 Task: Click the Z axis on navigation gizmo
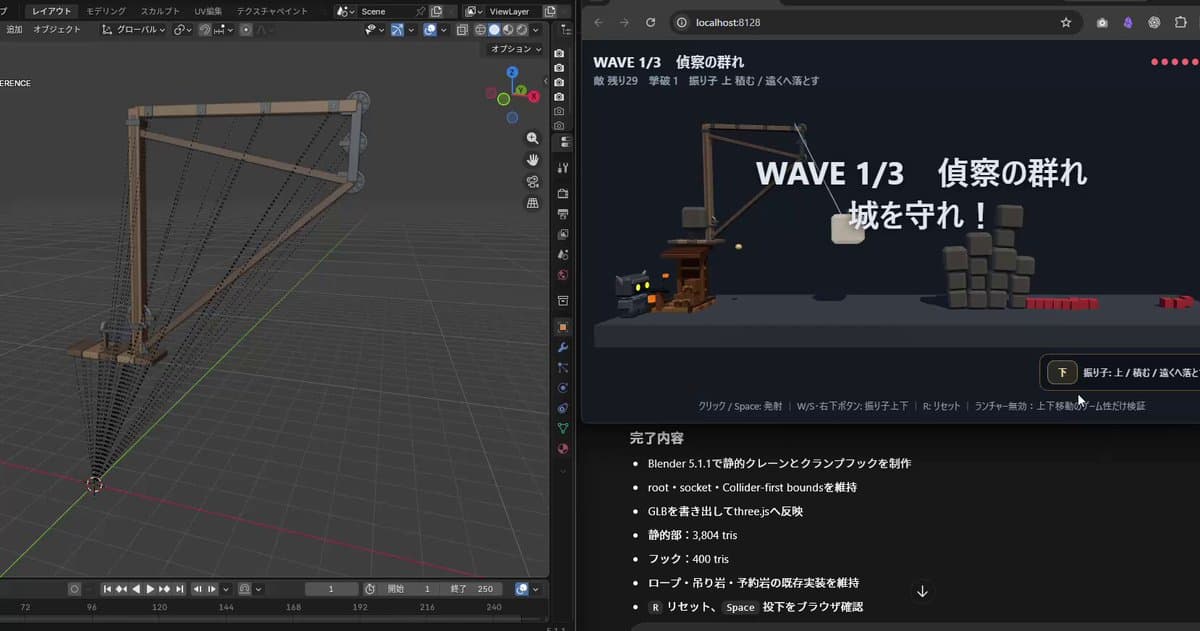pyautogui.click(x=512, y=72)
